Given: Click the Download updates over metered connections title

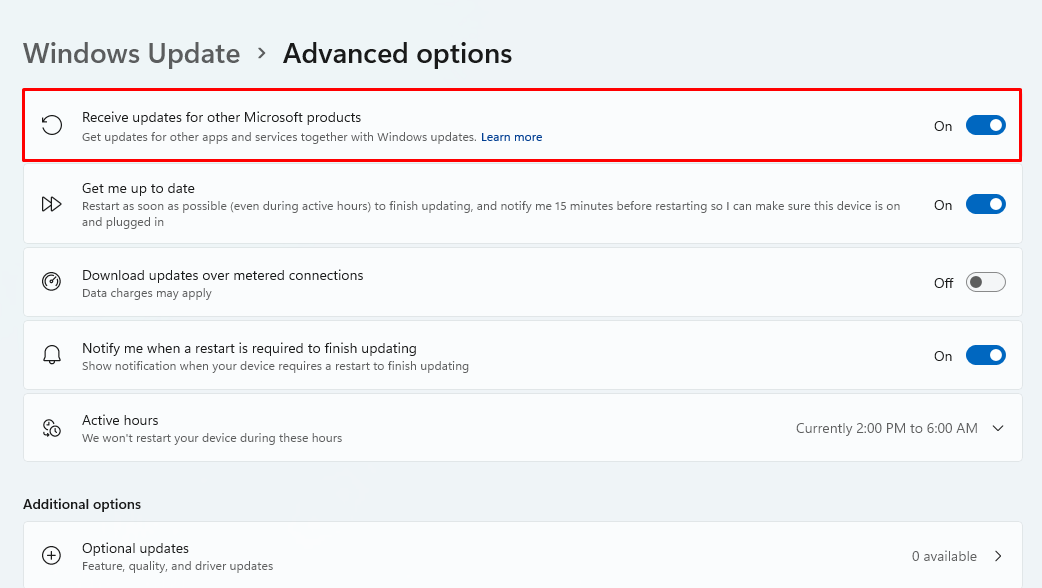Looking at the screenshot, I should click(223, 275).
